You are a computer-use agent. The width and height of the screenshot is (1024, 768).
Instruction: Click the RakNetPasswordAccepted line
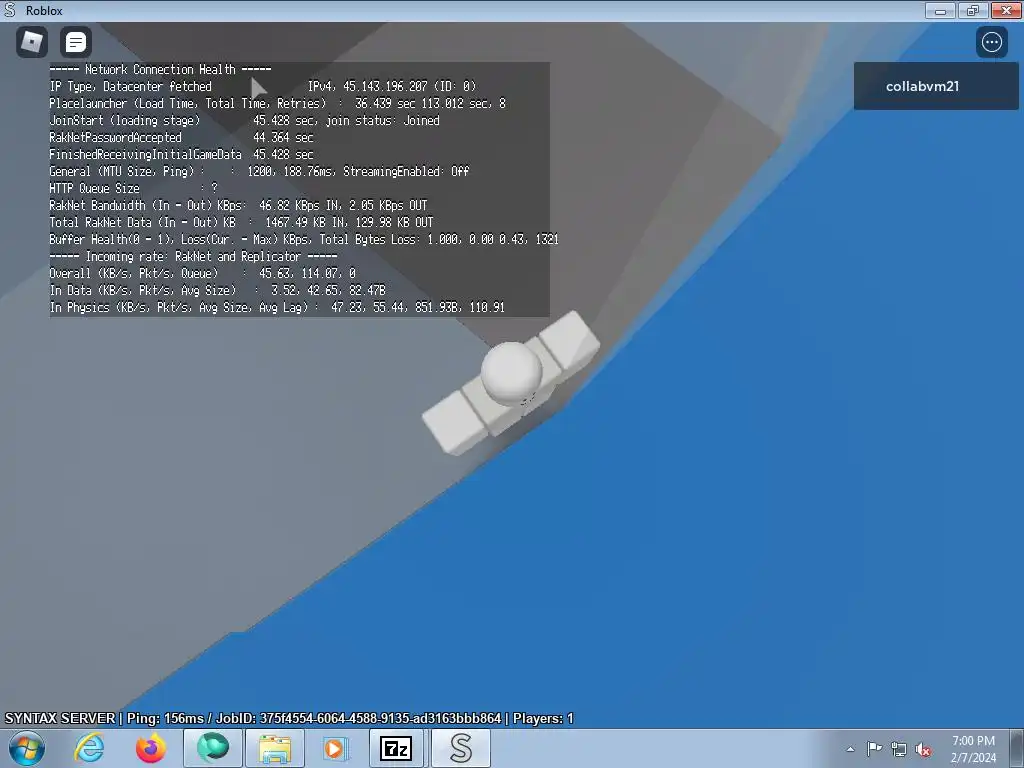[x=182, y=137]
